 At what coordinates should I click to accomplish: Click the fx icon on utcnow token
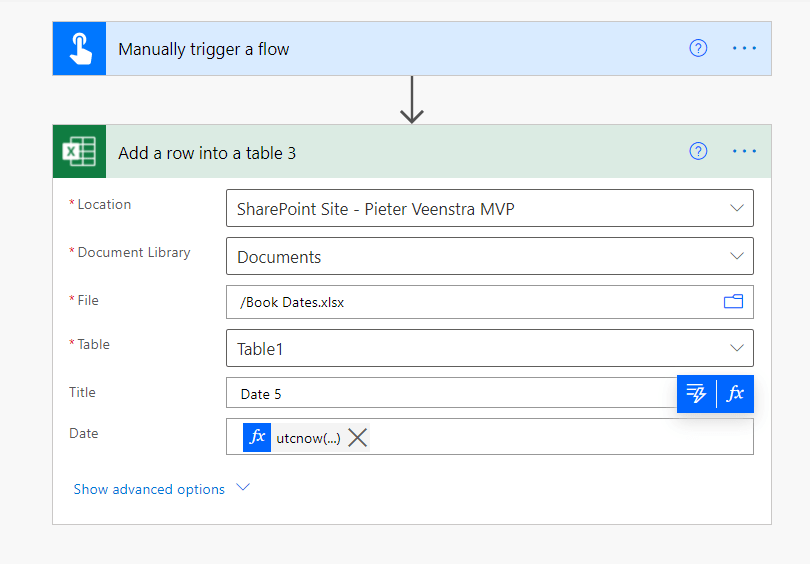tap(257, 437)
